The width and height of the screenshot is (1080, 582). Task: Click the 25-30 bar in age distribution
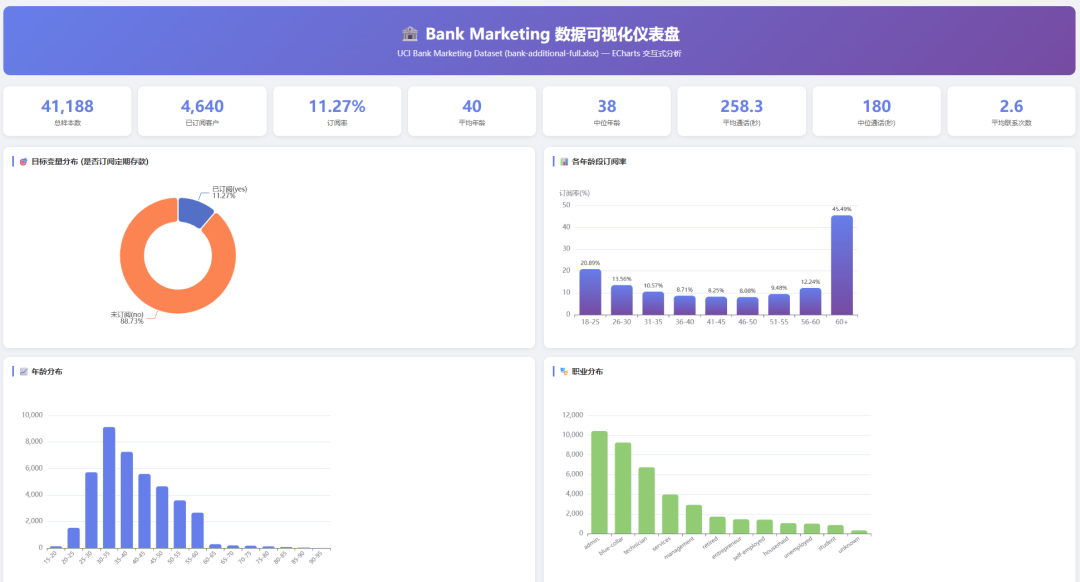pos(91,510)
